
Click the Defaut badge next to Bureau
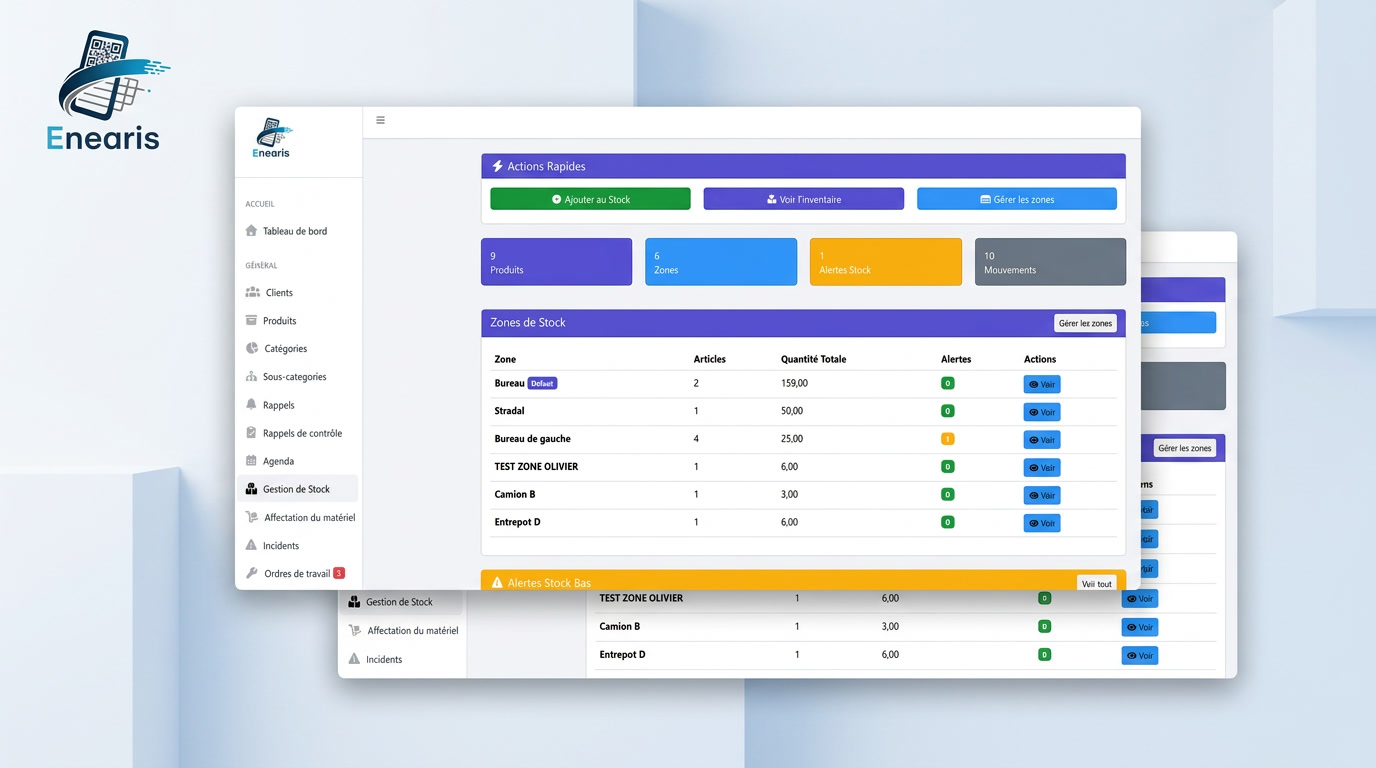[x=542, y=383]
